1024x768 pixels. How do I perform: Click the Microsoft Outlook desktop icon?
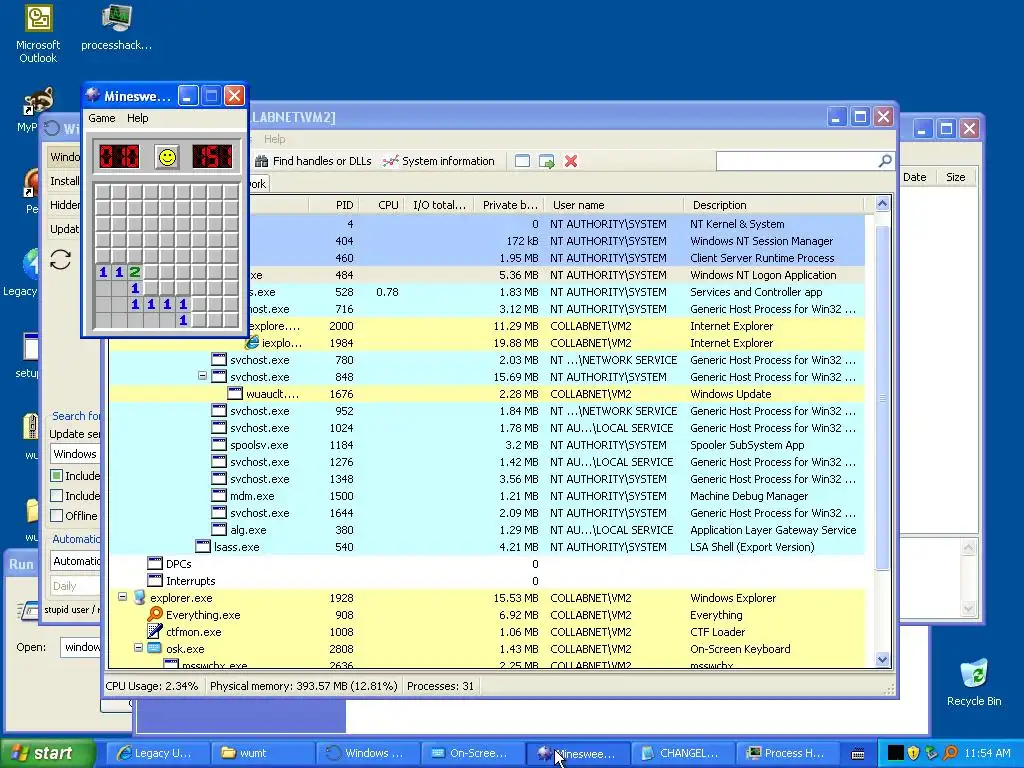pos(38,35)
